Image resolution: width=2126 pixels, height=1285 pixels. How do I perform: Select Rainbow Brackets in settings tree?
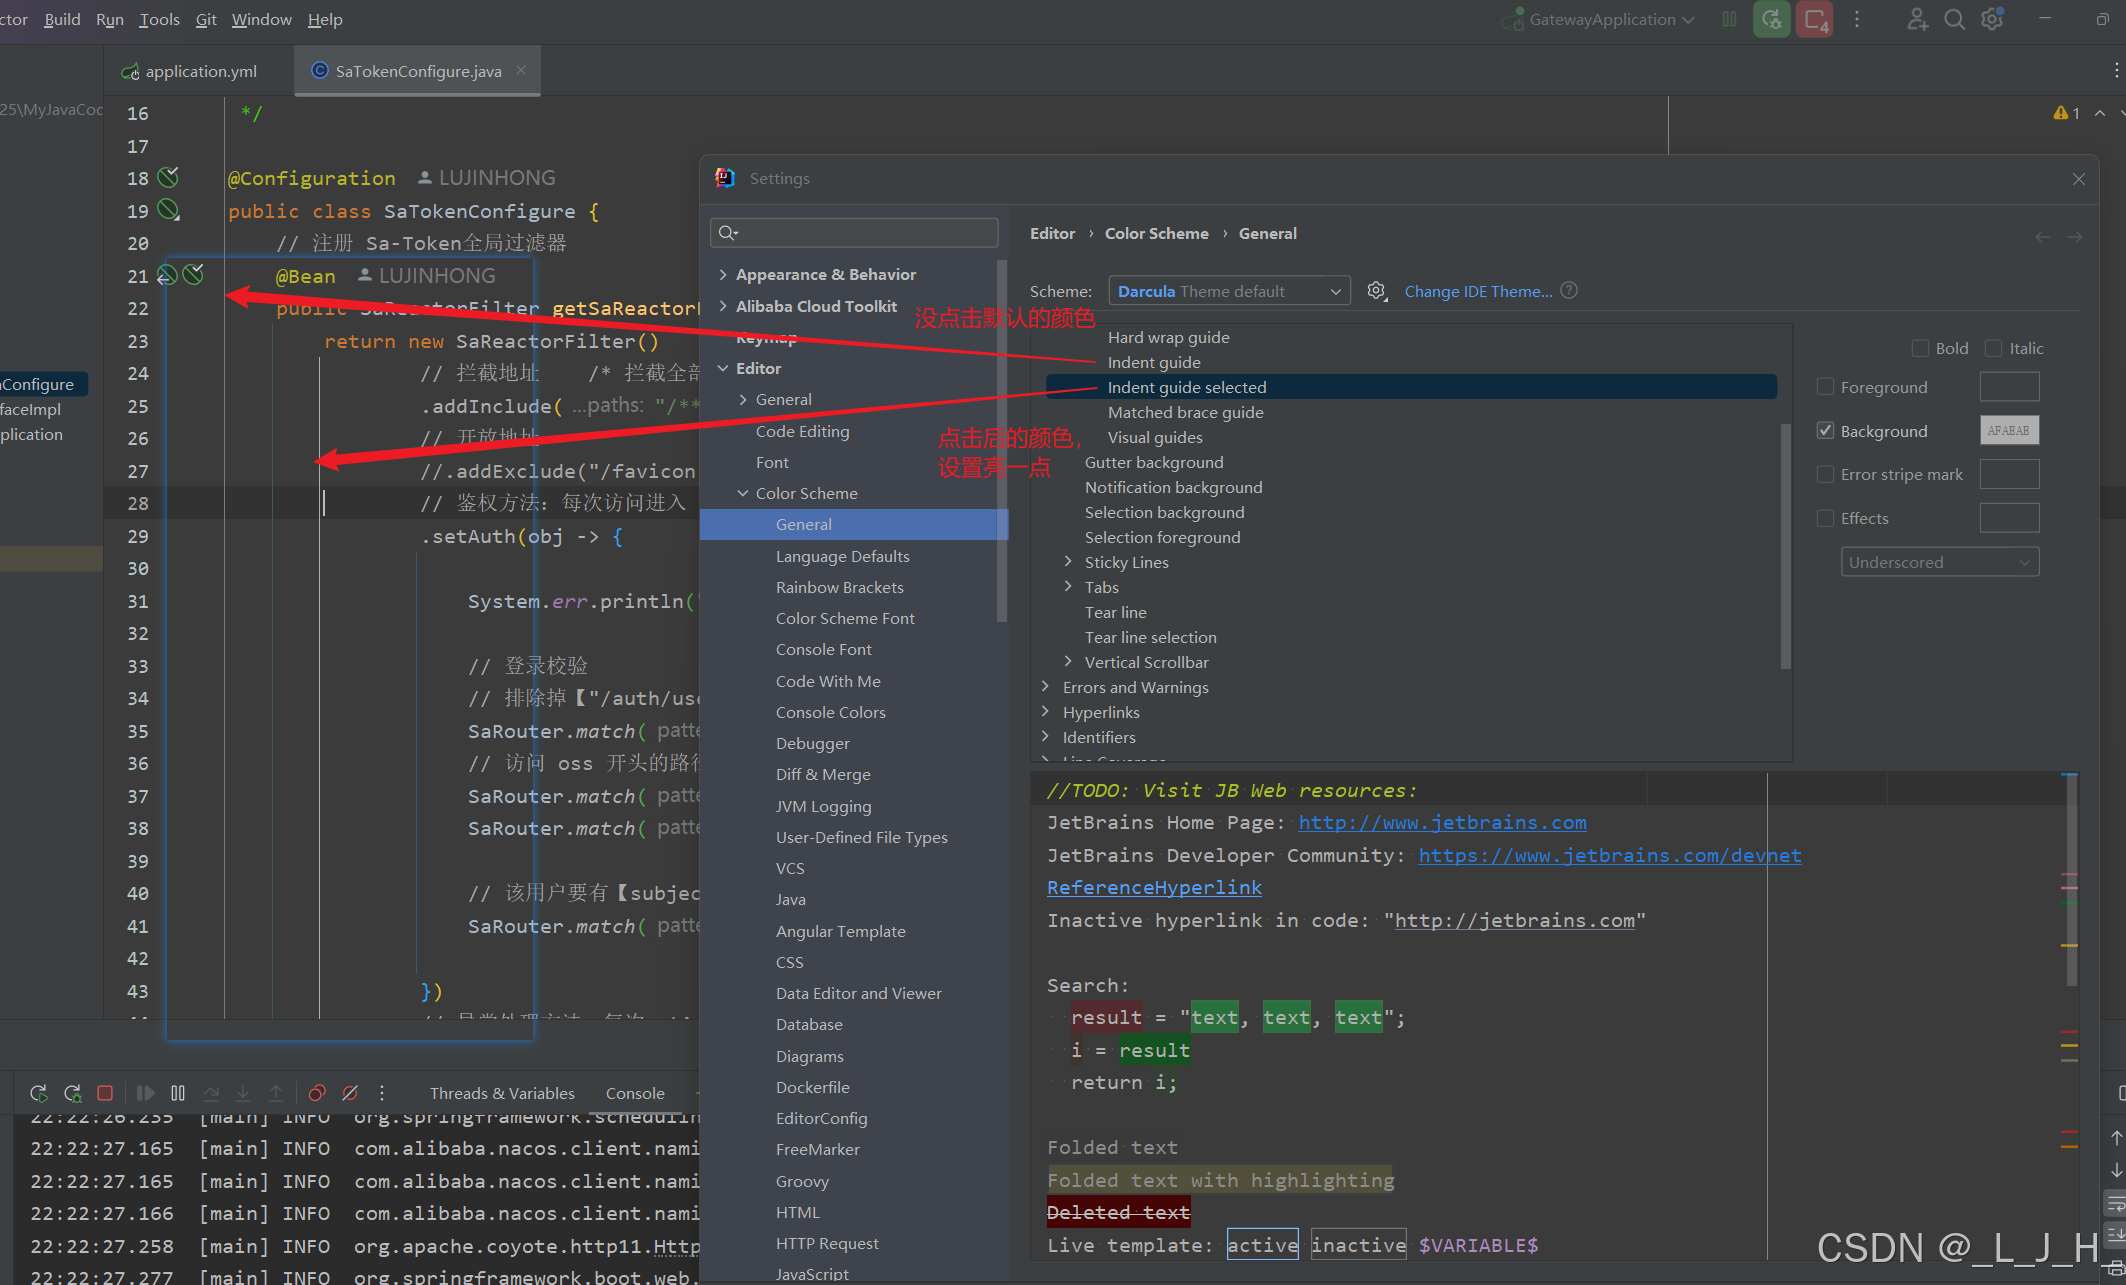[839, 587]
